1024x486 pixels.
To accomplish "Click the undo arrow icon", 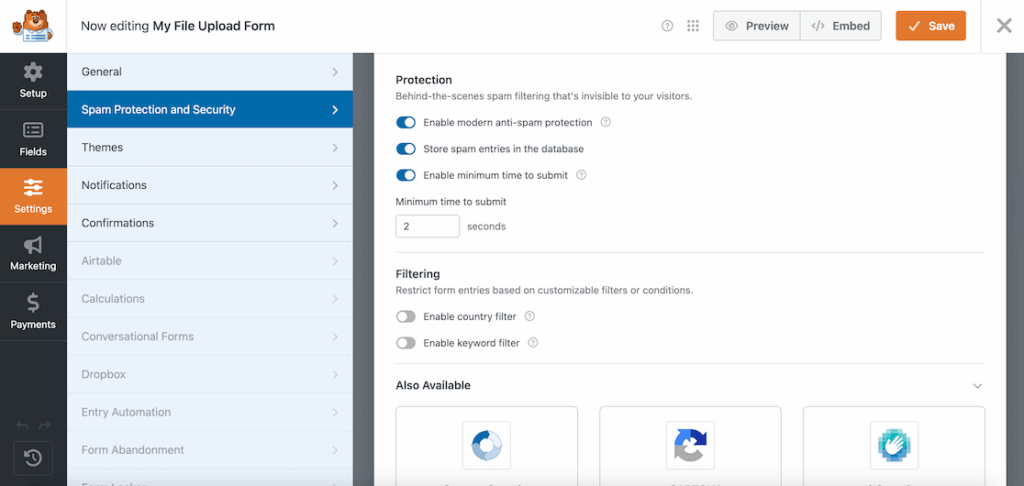I will click(22, 425).
